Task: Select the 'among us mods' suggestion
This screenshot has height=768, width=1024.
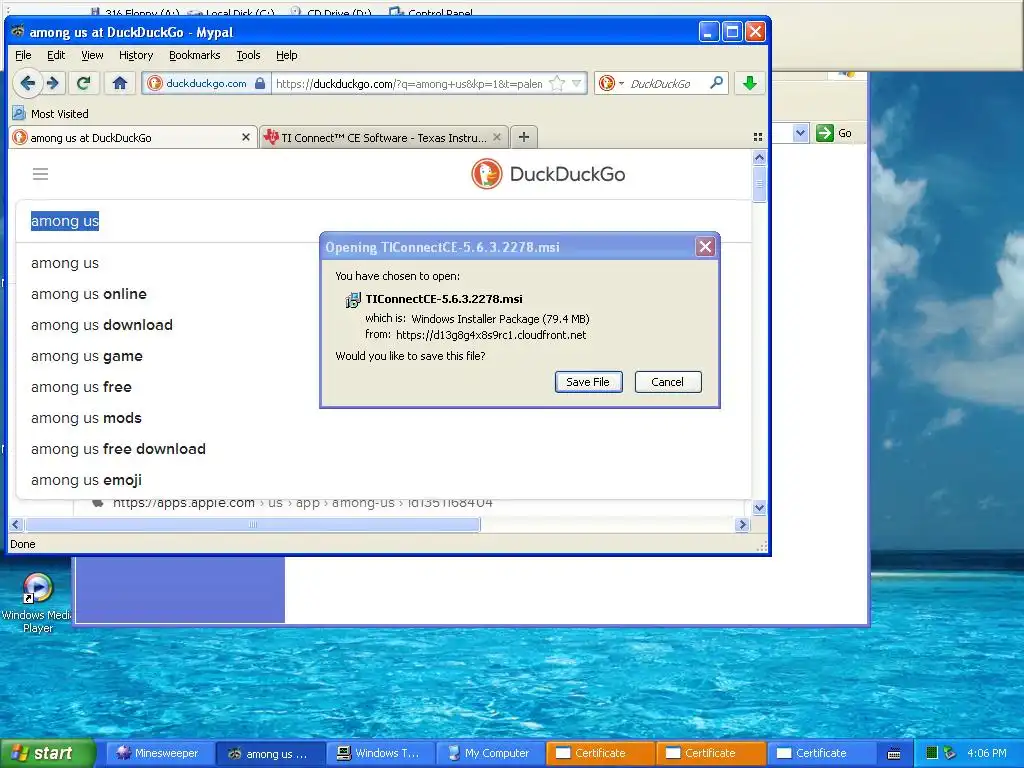Action: 86,418
